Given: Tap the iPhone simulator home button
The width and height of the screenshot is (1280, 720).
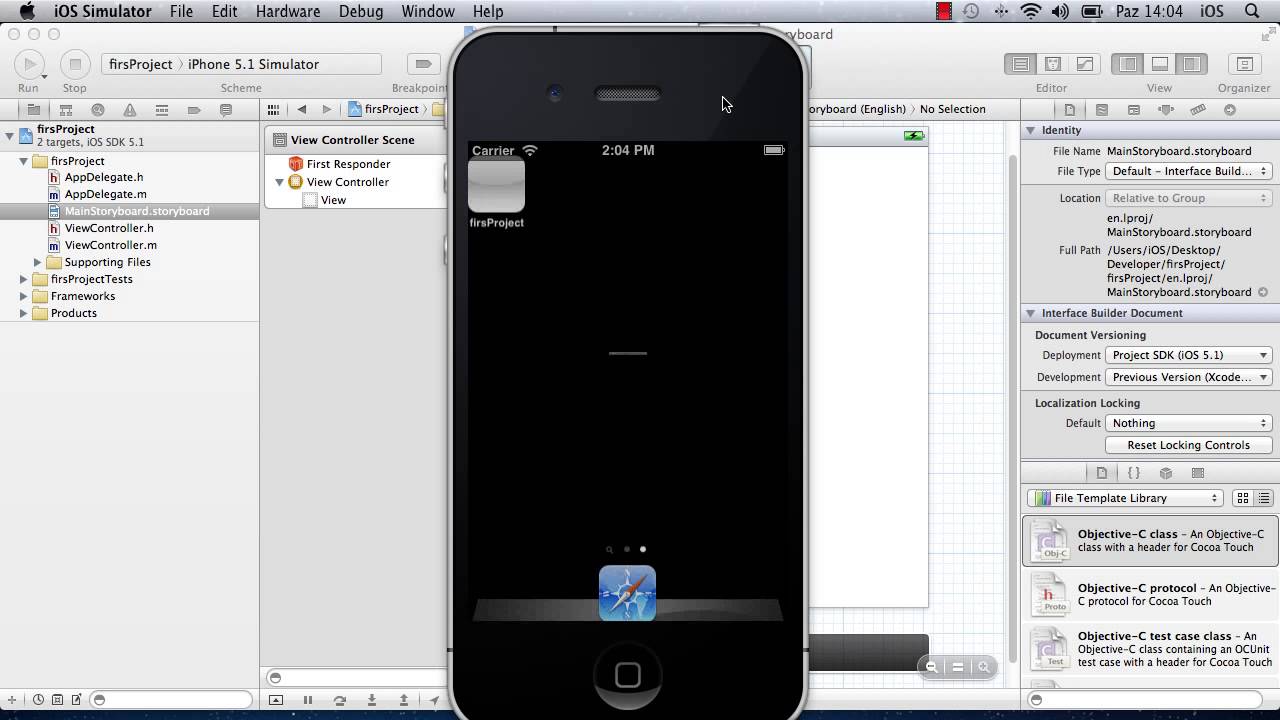Looking at the screenshot, I should 627,675.
